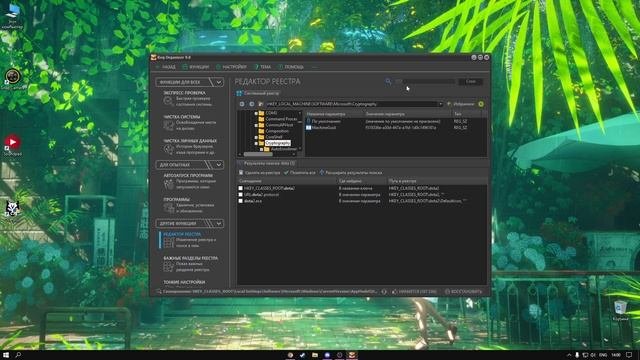Click ВОССТАНОВИТЬ in status bar
The image size is (640, 360).
[463, 292]
